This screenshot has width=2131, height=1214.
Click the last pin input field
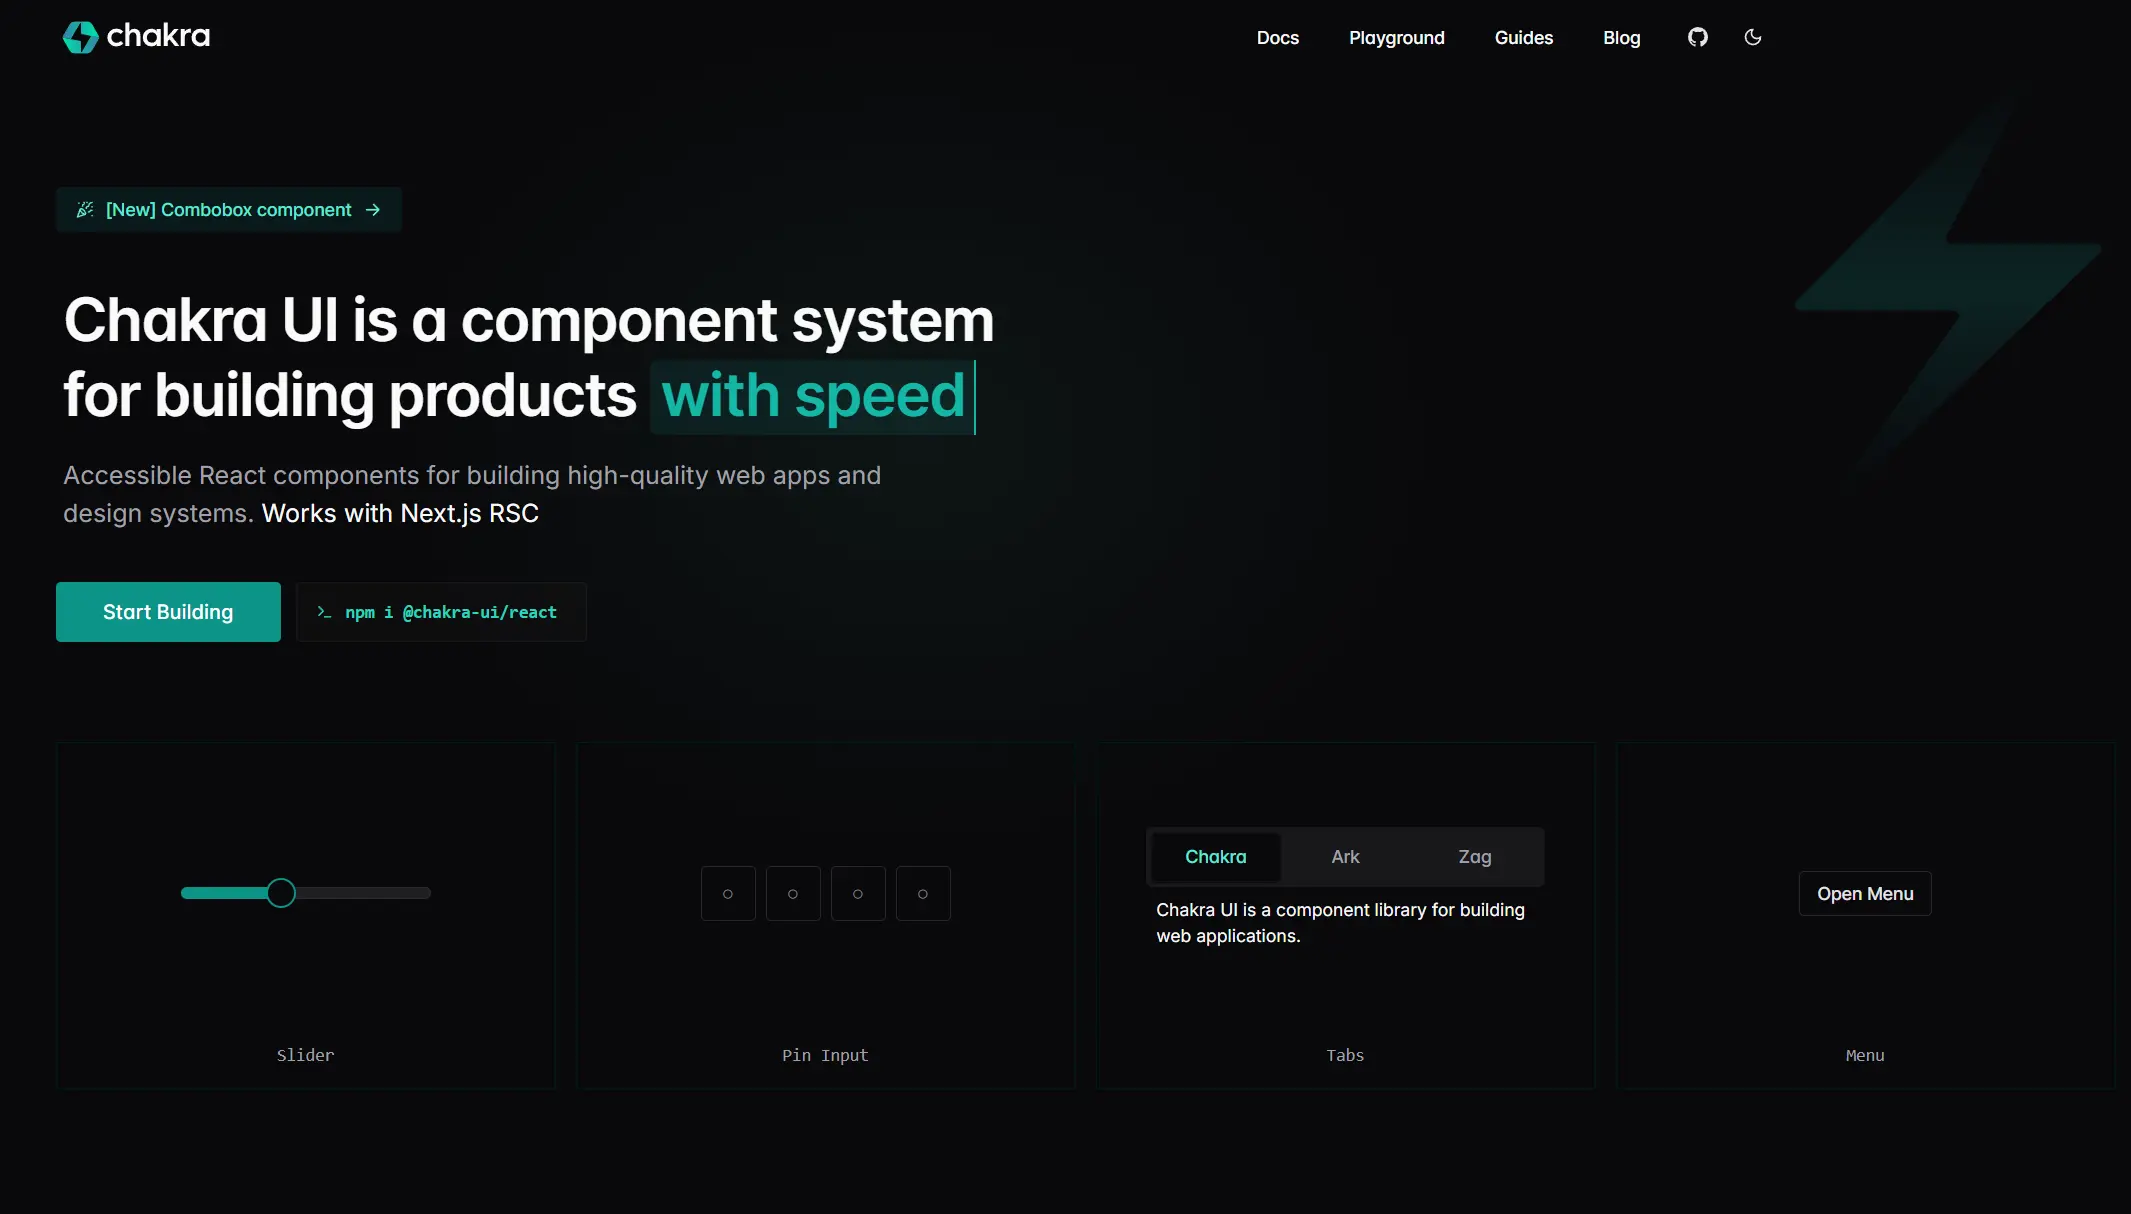tap(922, 893)
